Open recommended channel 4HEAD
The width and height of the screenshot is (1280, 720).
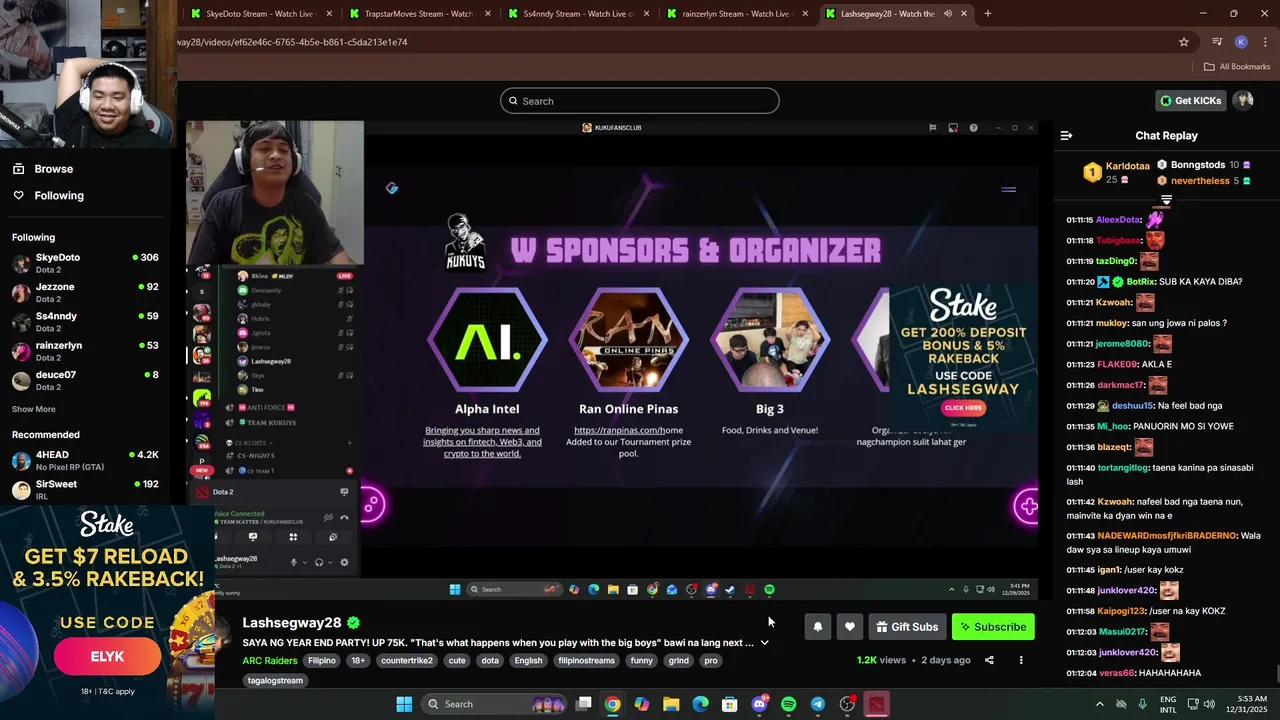click(85, 461)
